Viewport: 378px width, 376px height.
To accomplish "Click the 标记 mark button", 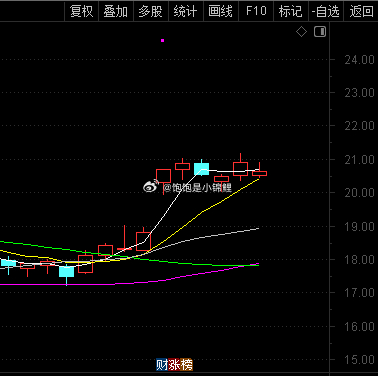I will click(291, 12).
